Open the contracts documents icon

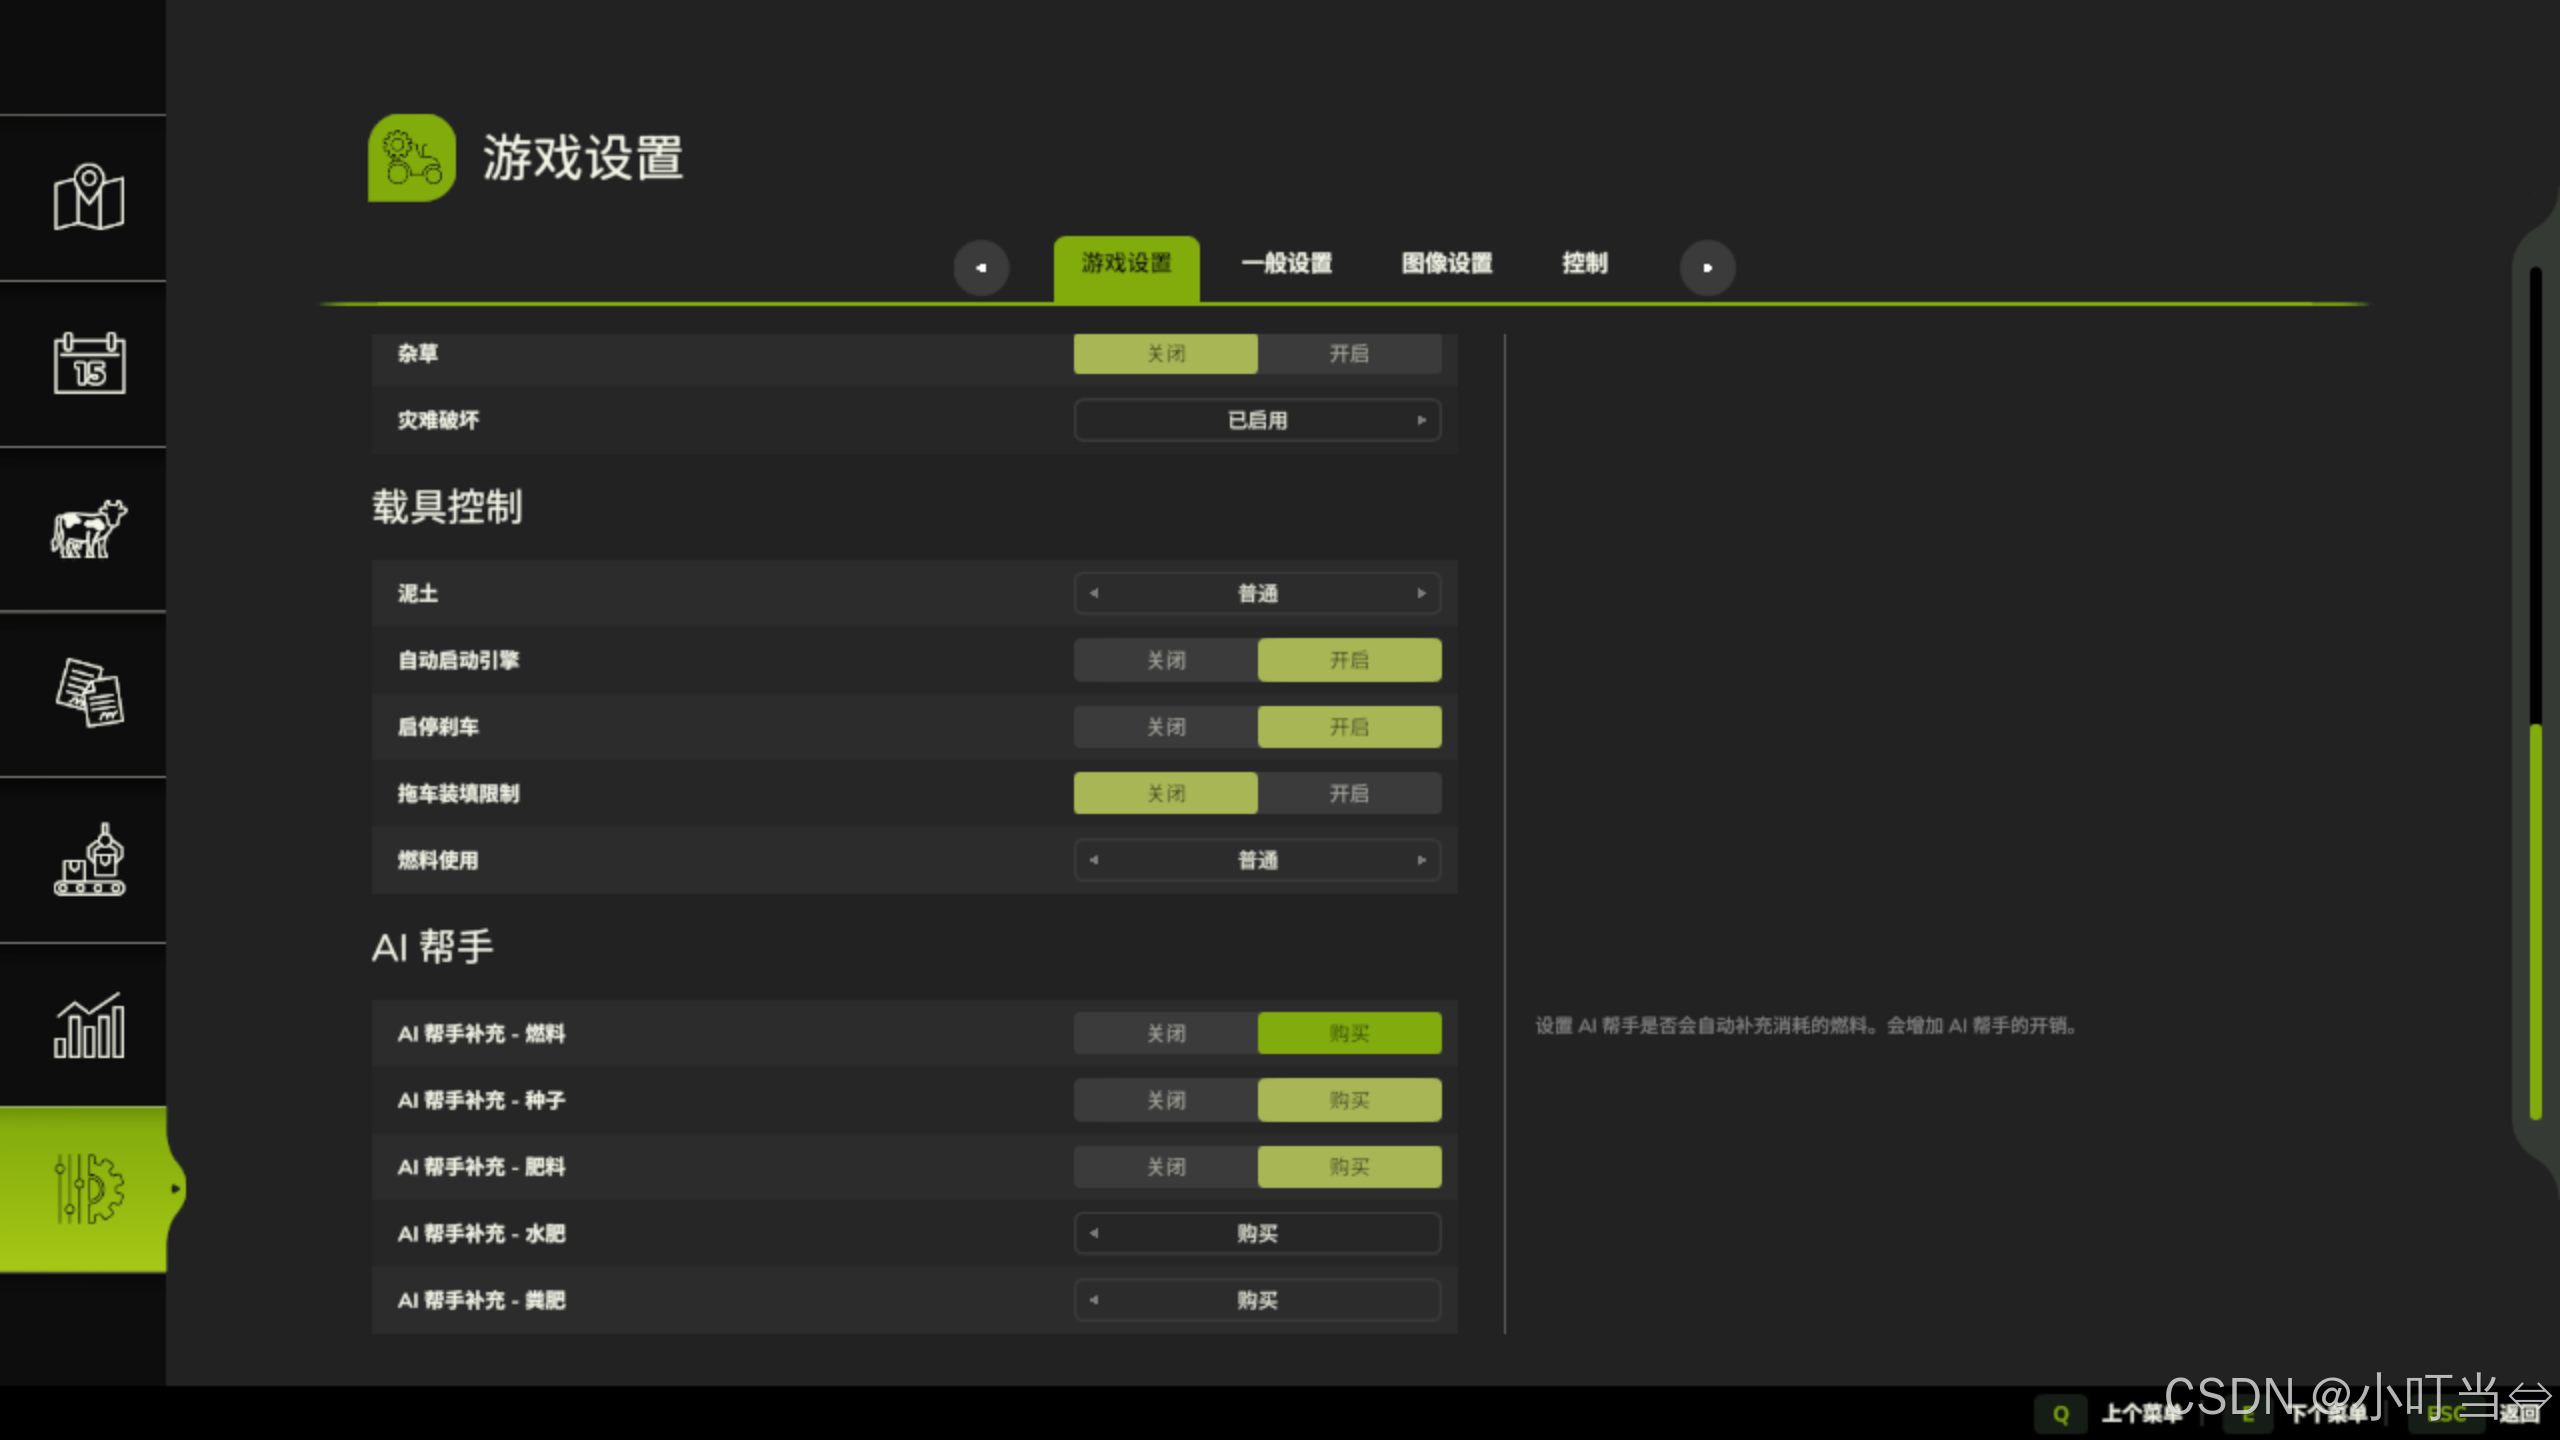point(88,693)
